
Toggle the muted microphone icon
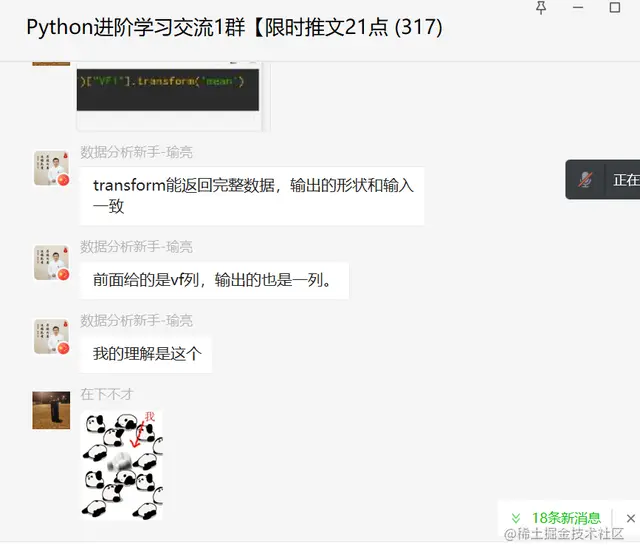pos(585,179)
